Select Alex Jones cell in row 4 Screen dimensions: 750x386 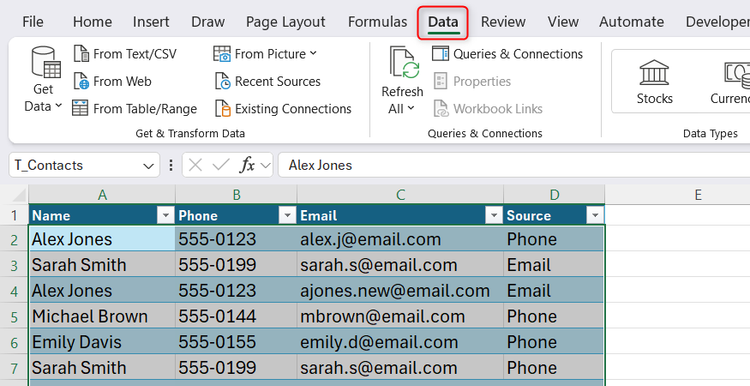pyautogui.click(x=102, y=291)
